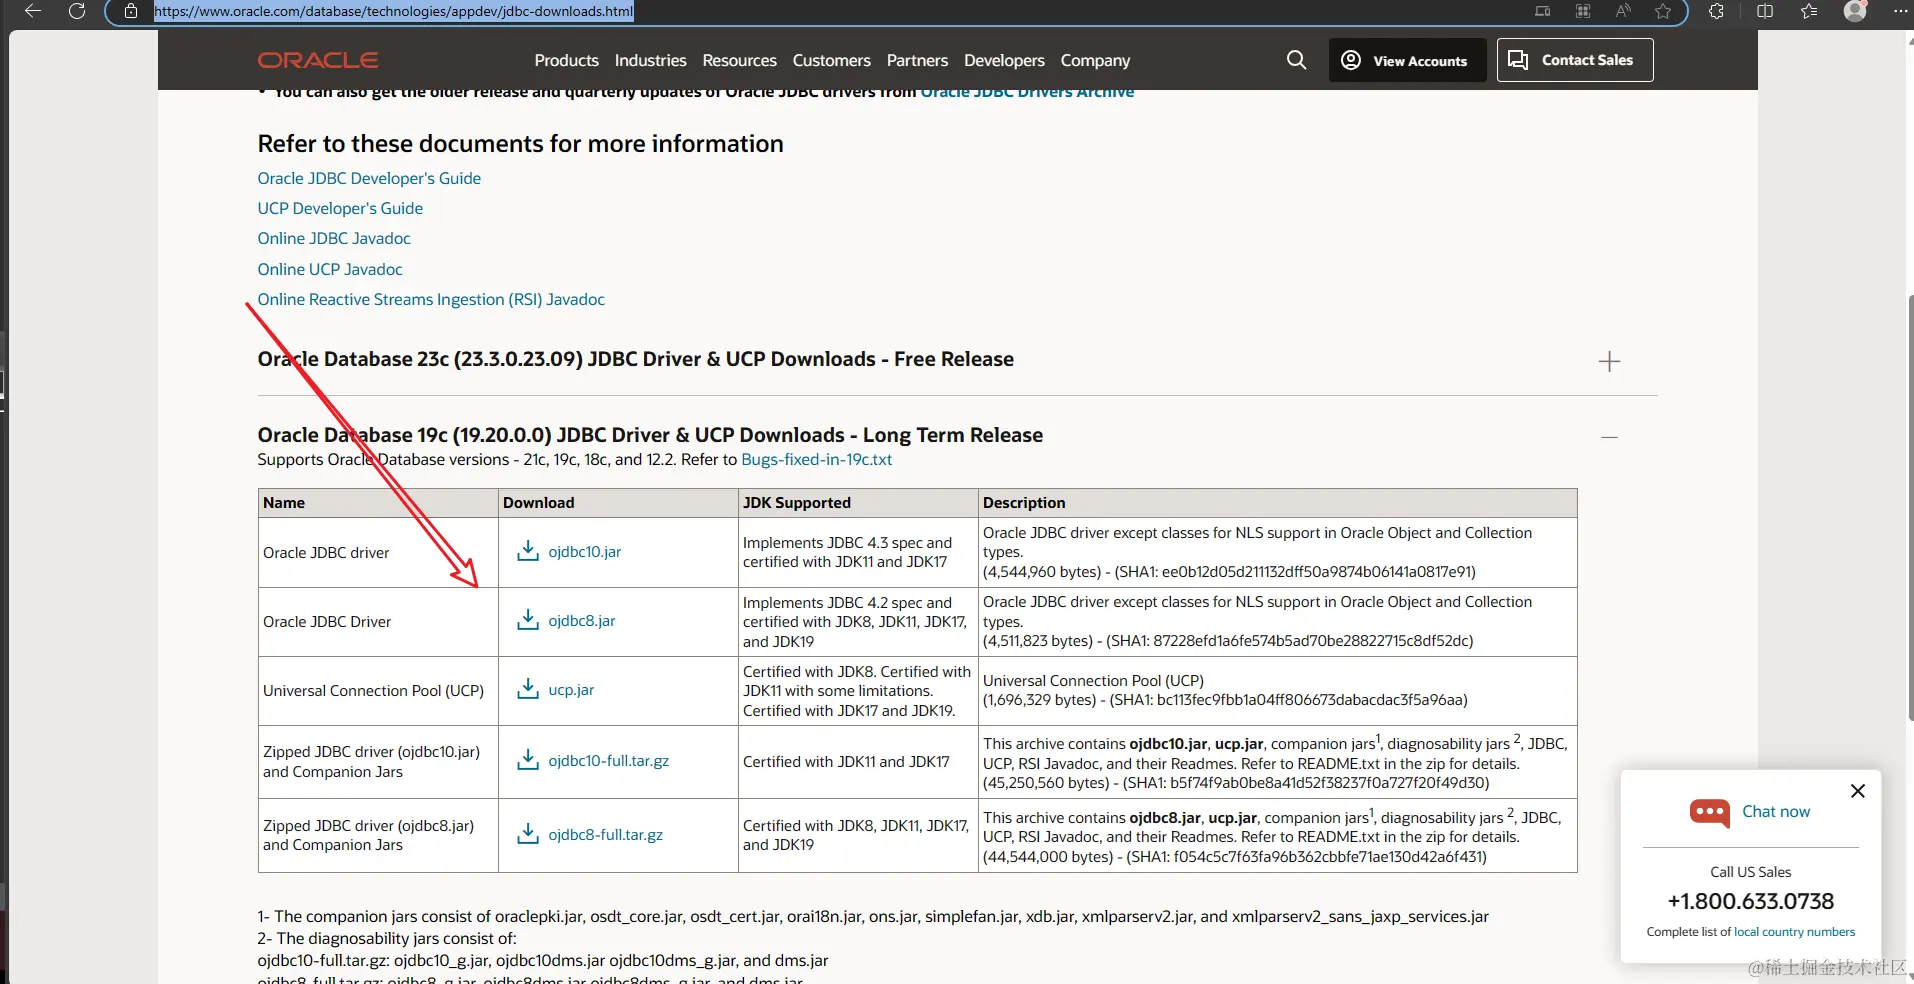Click the download icon beside ucp.jar
Screen dimensions: 1914x984
(x=528, y=689)
